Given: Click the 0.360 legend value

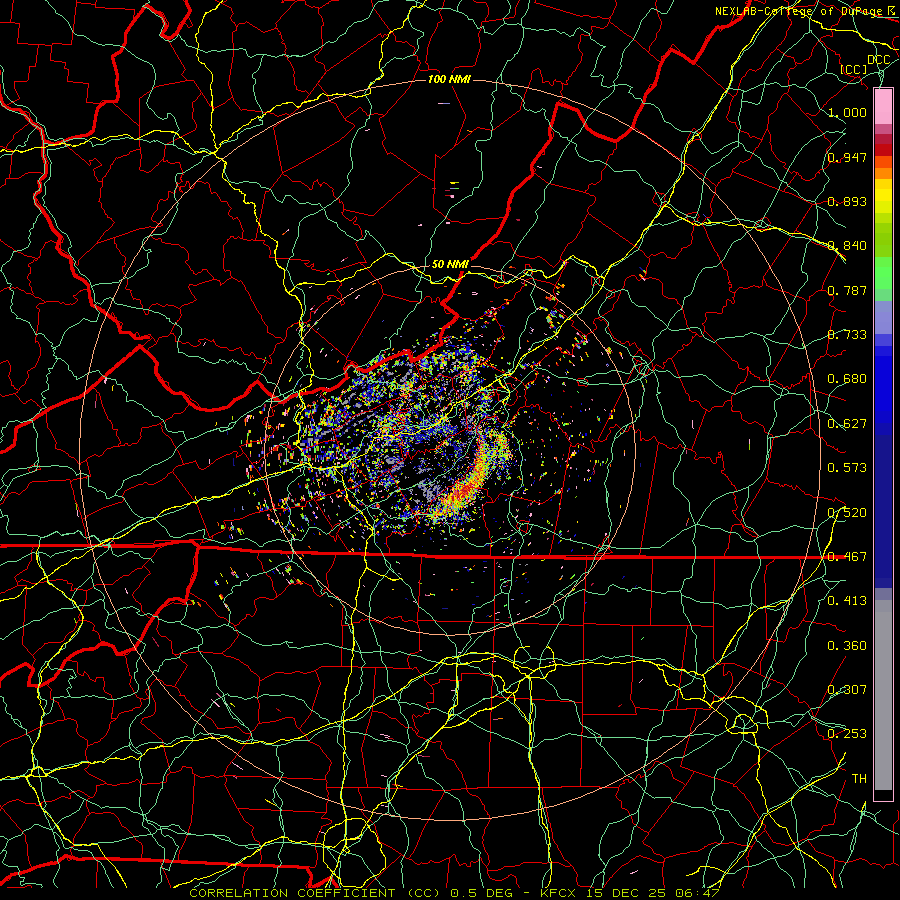Looking at the screenshot, I should [x=847, y=646].
